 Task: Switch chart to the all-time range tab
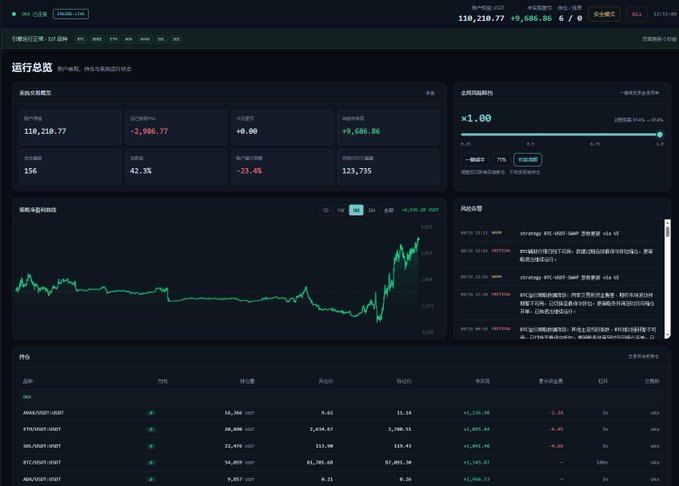(x=388, y=210)
